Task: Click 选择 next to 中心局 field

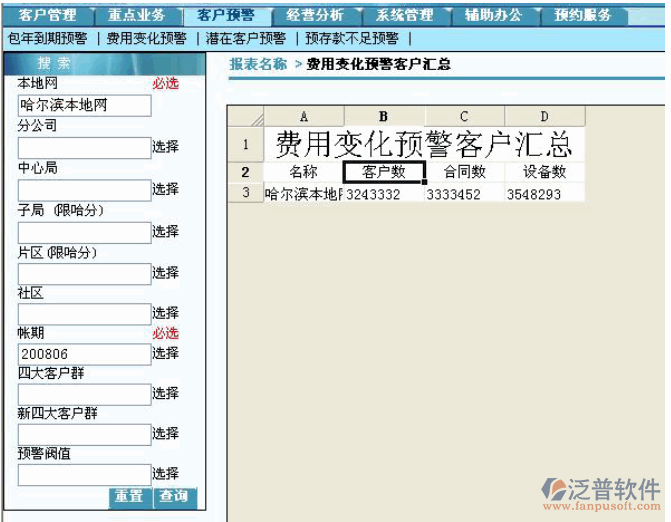Action: tap(165, 189)
